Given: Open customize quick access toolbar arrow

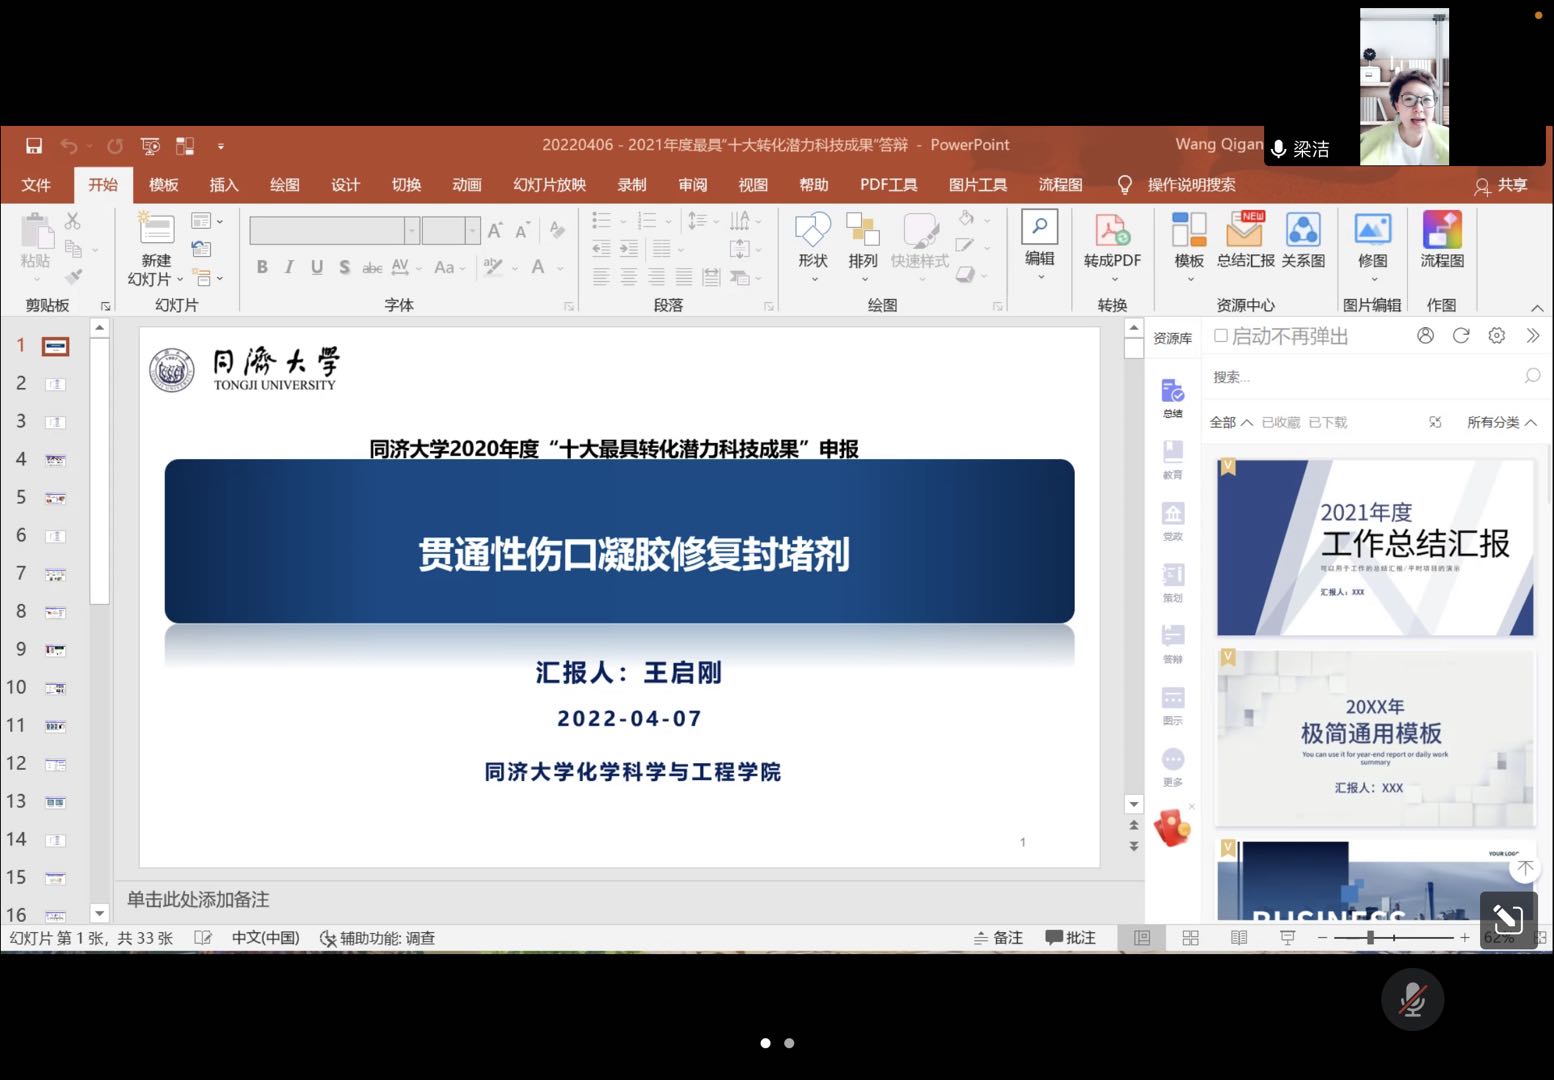Looking at the screenshot, I should coord(221,146).
